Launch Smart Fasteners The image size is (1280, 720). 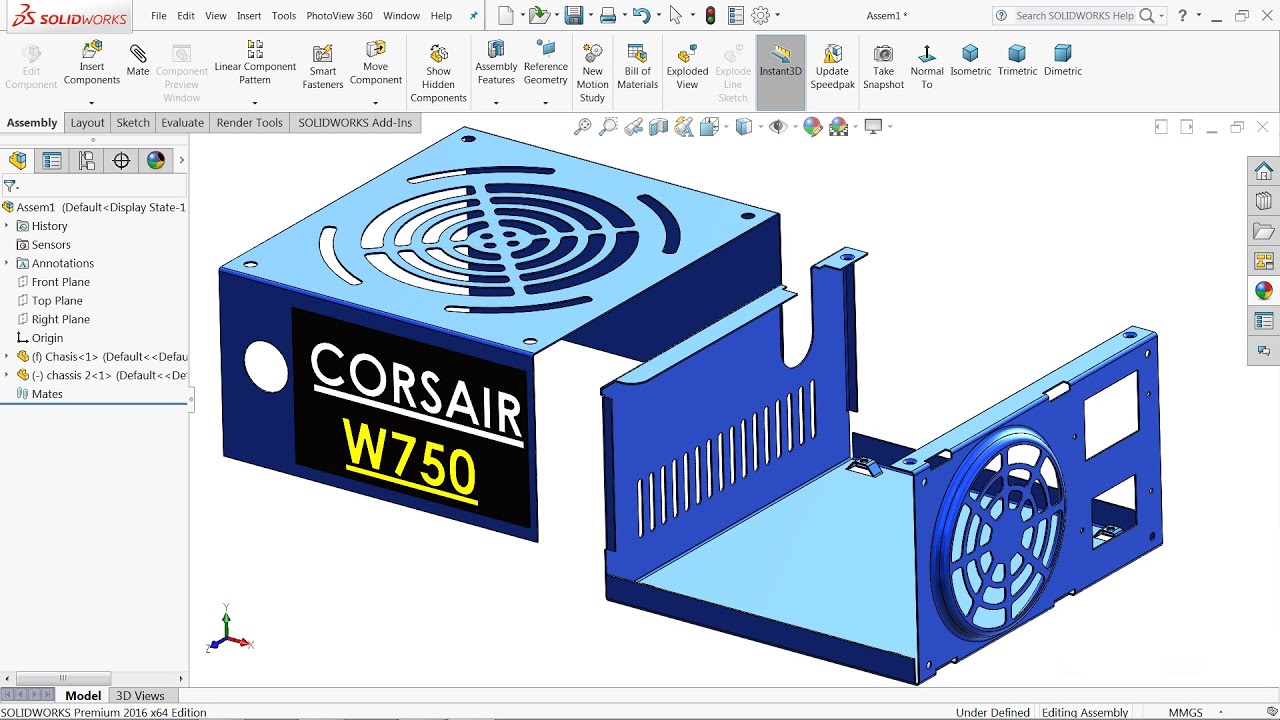click(x=323, y=67)
